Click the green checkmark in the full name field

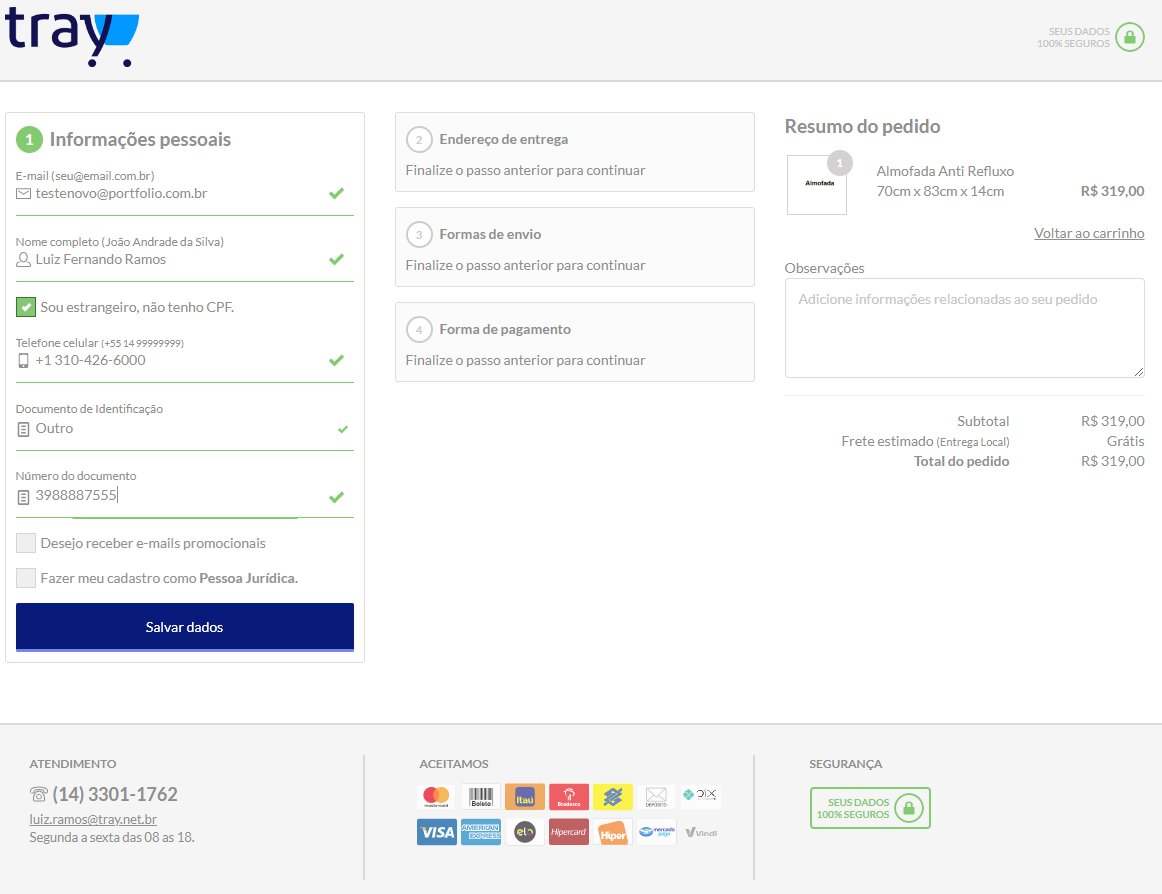[336, 259]
